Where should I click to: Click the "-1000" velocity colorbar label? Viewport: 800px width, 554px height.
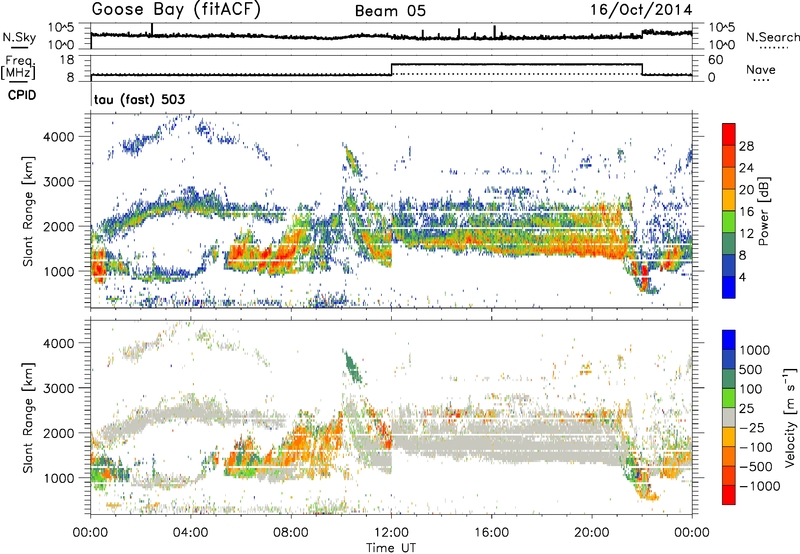tap(759, 486)
